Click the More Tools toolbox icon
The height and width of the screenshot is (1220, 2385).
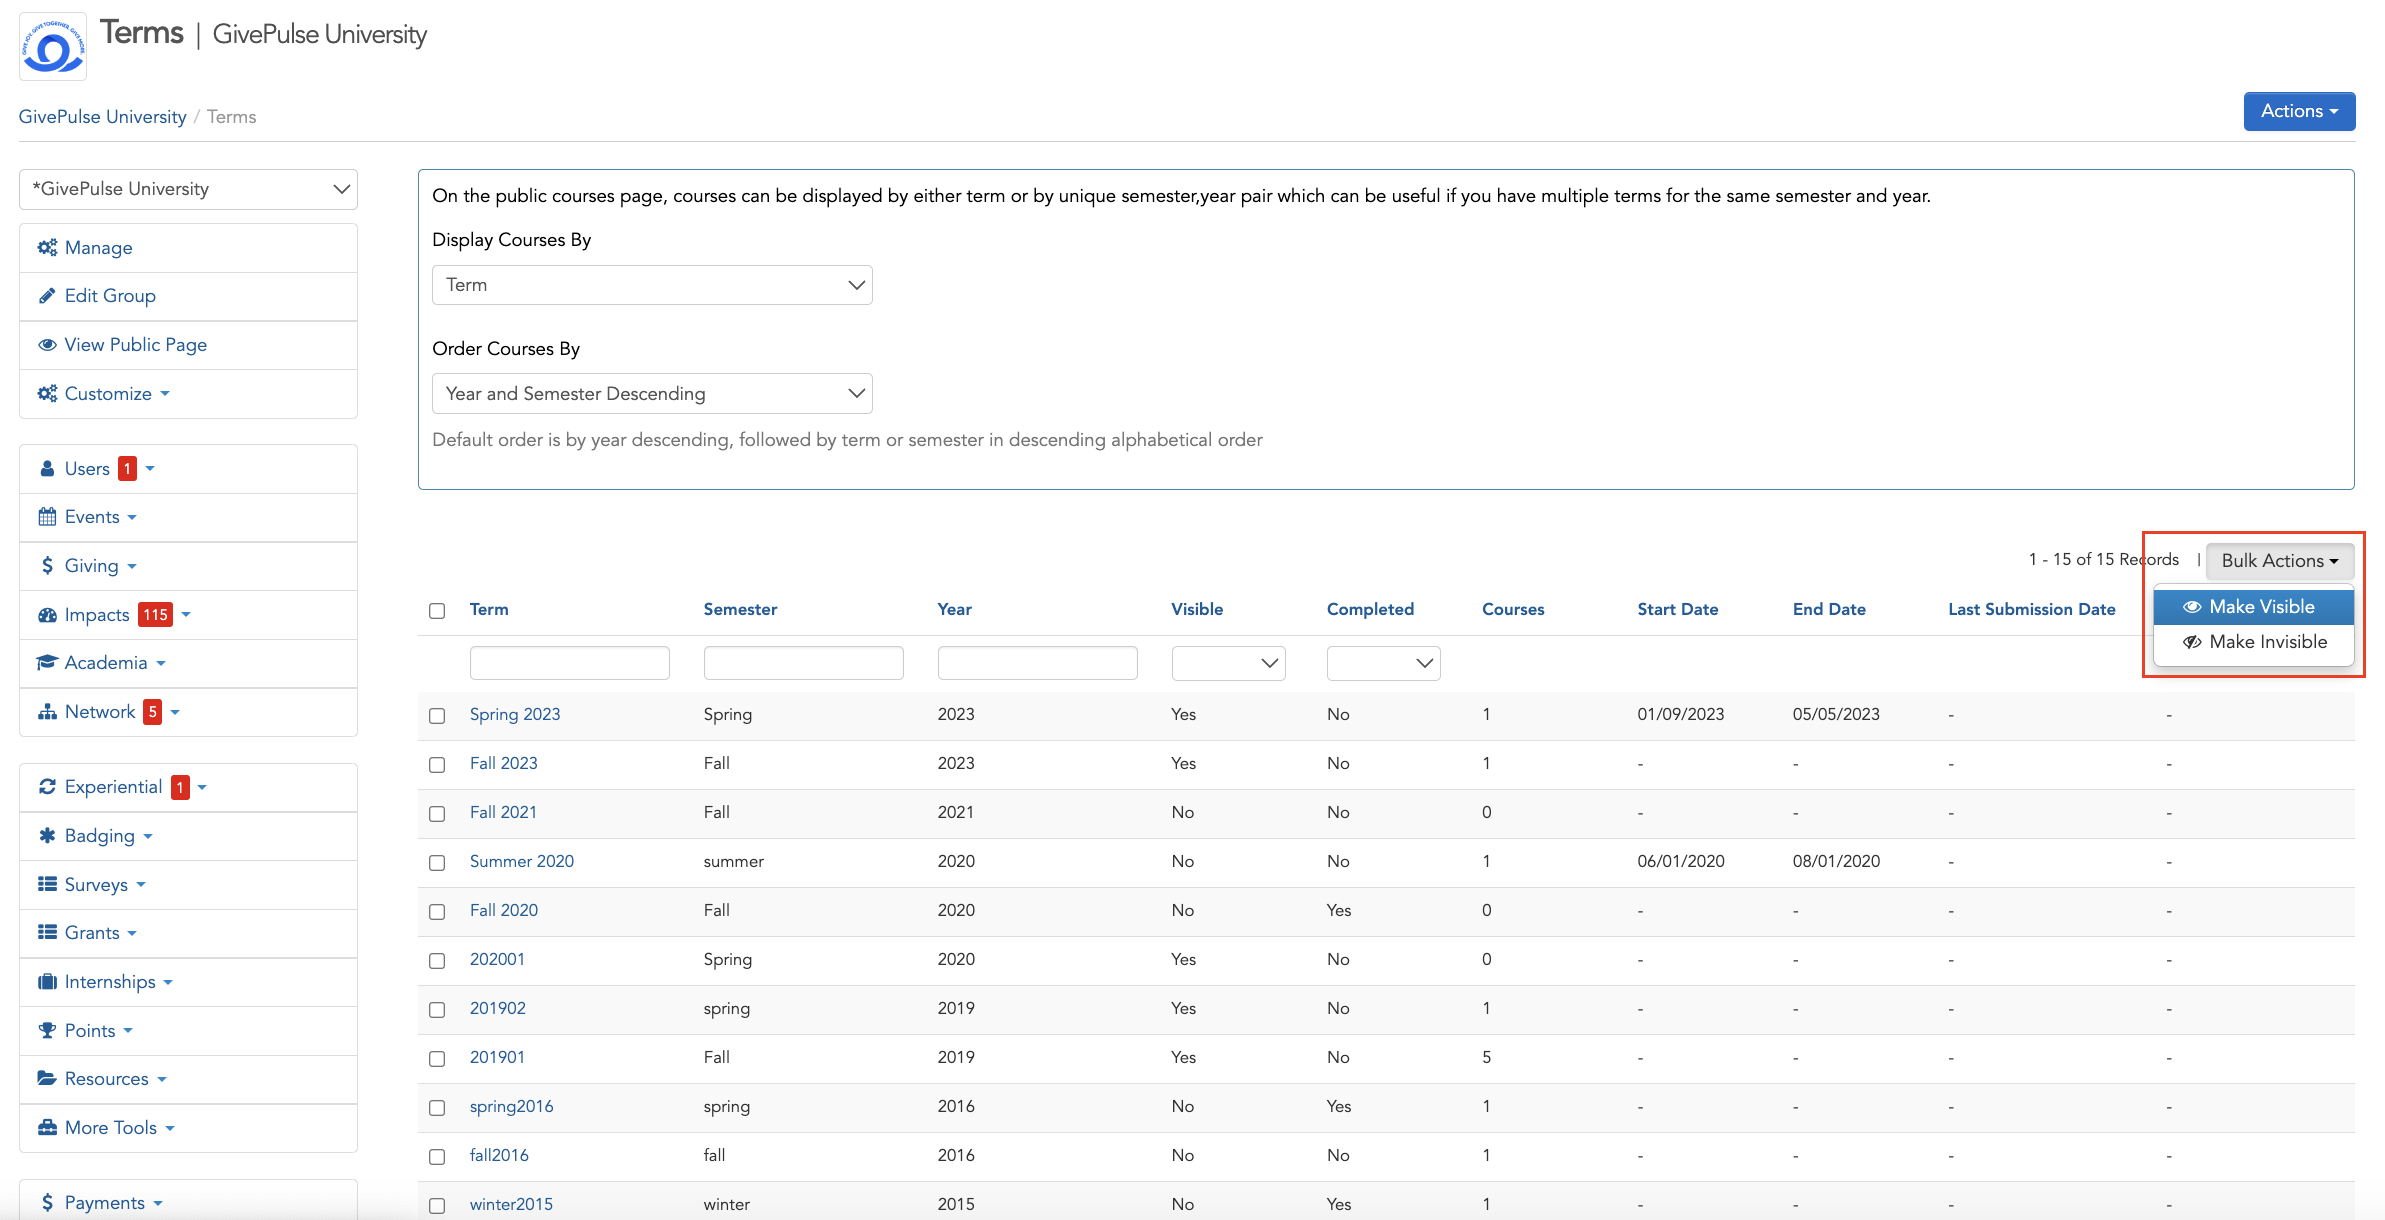tap(47, 1127)
